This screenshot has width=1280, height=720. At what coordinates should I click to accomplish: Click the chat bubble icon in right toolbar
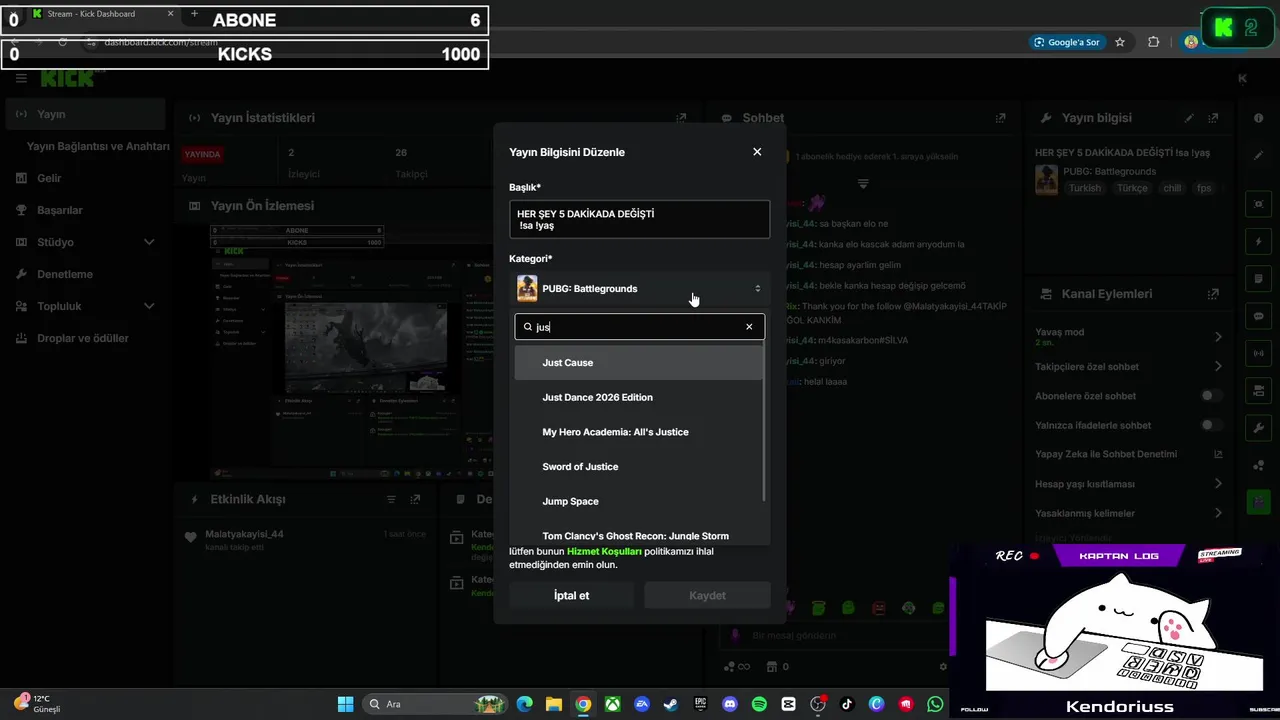(1258, 316)
